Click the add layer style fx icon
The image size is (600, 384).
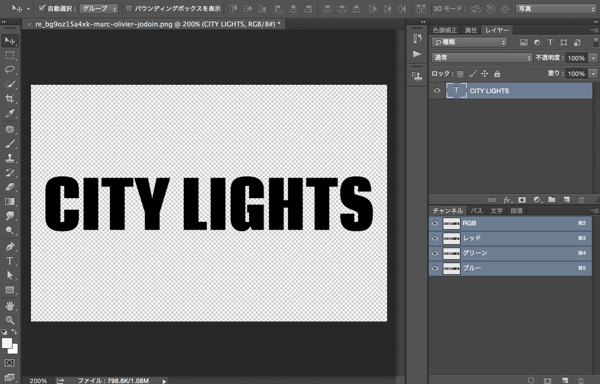point(507,200)
